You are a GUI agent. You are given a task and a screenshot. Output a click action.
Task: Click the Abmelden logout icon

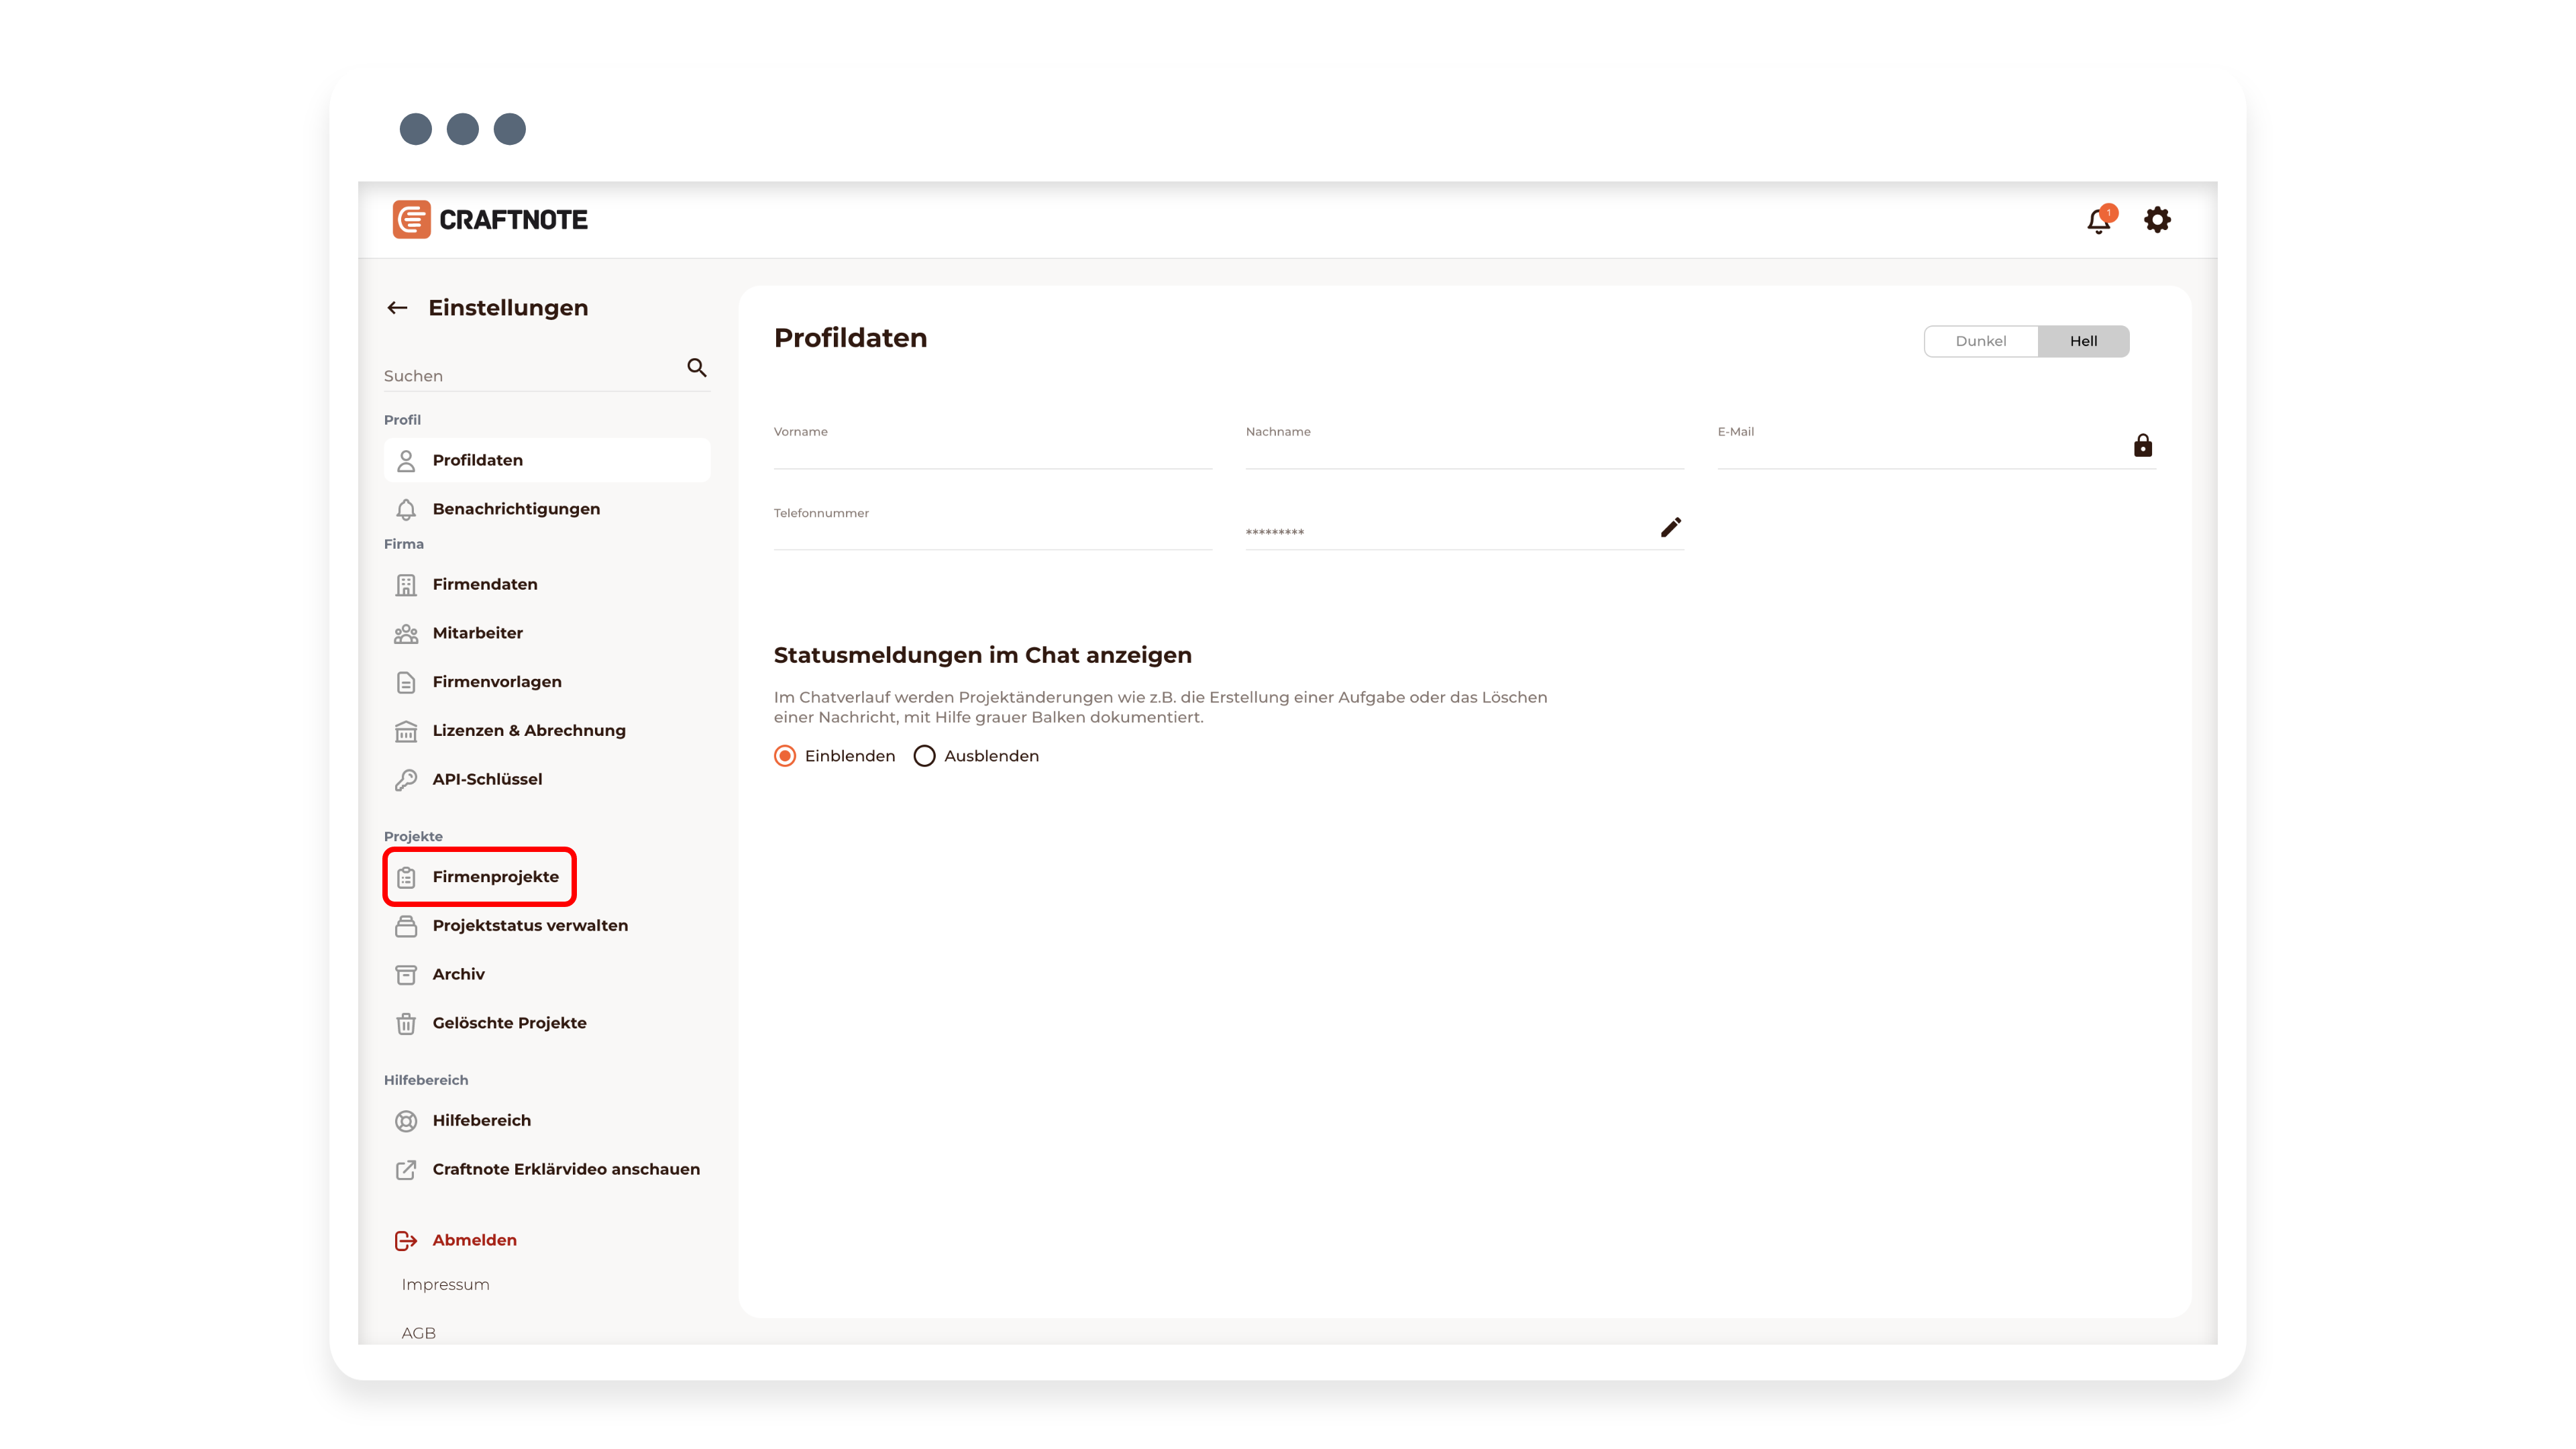(x=406, y=1241)
